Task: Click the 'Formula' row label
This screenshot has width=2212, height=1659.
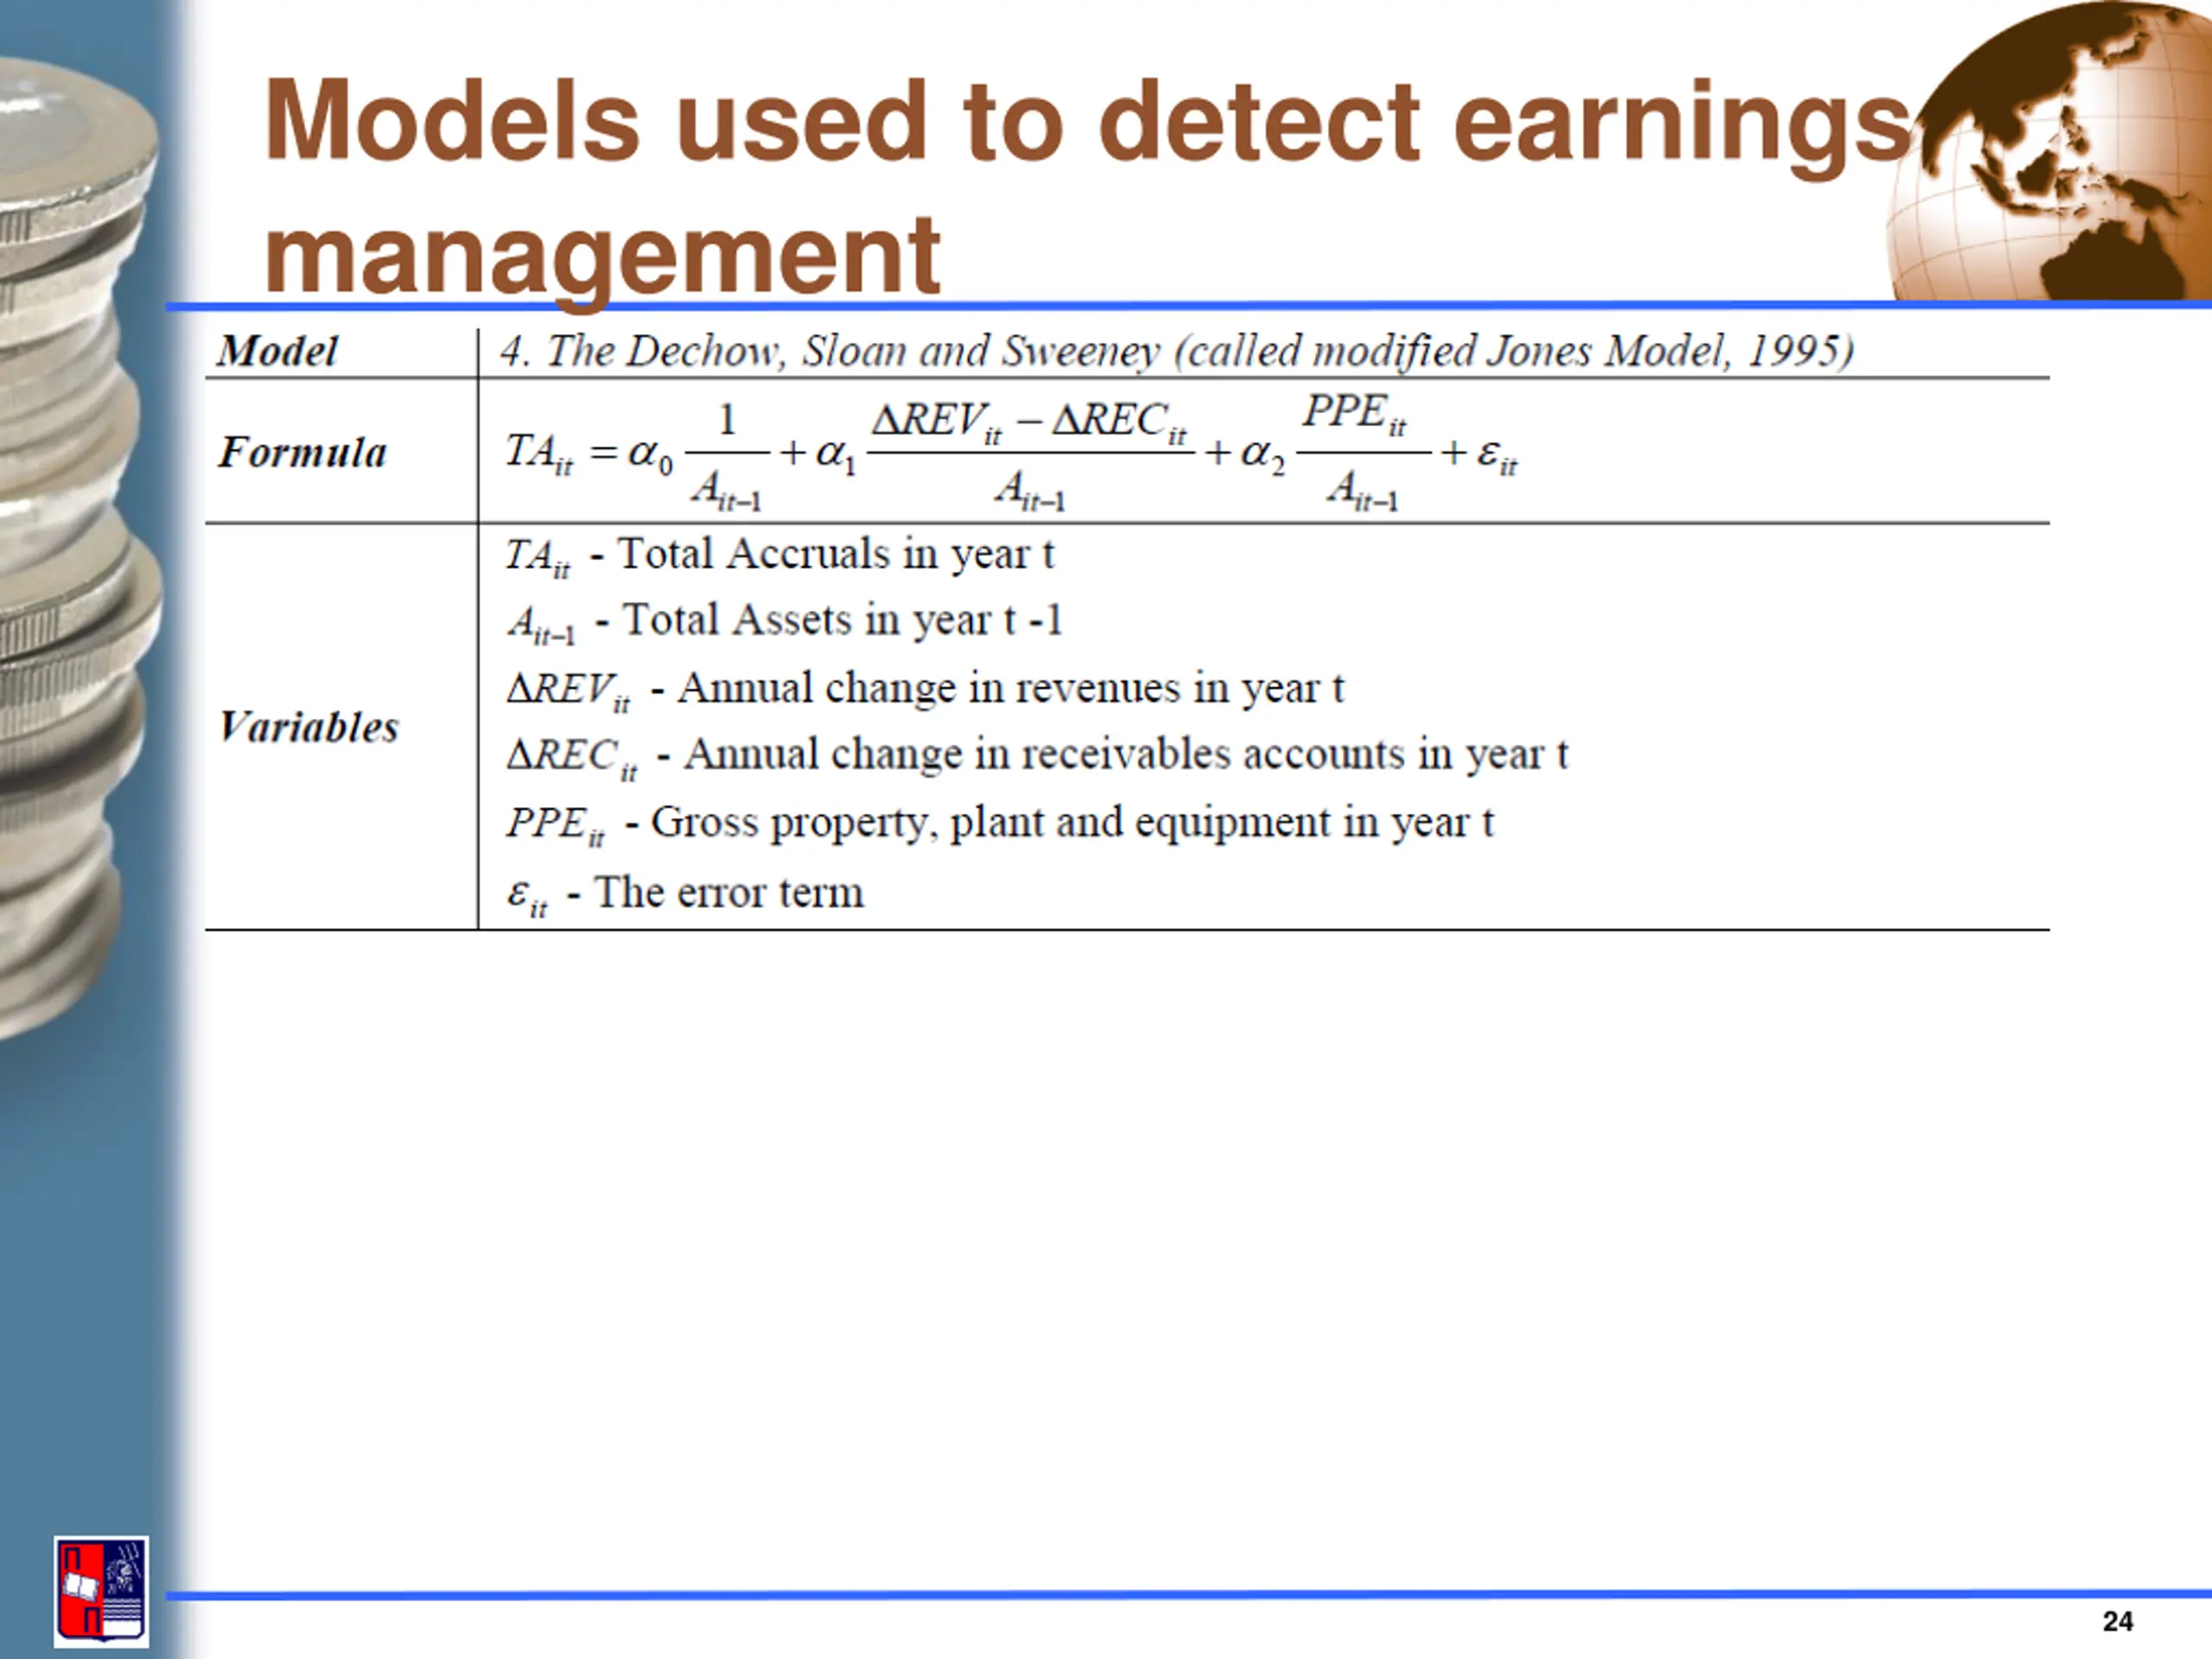Action: point(302,452)
